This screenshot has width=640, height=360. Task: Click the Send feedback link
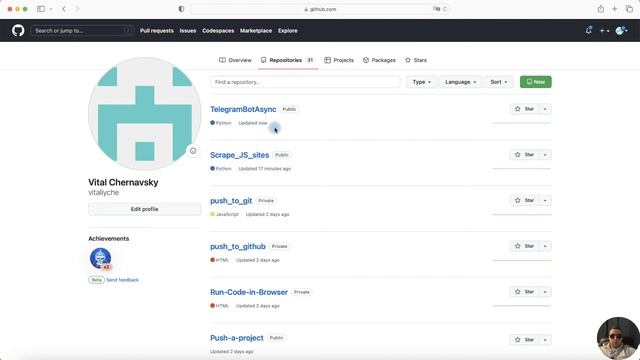pyautogui.click(x=122, y=280)
